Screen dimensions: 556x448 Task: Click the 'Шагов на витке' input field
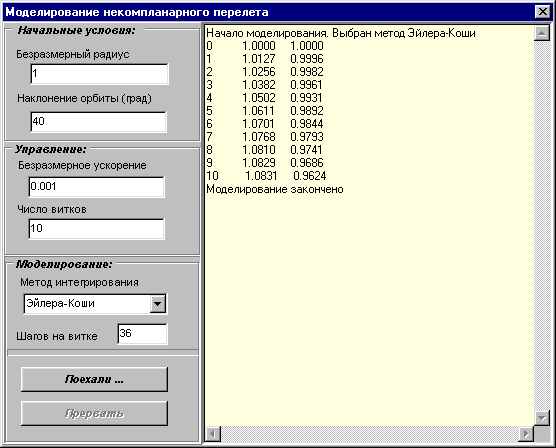click(x=142, y=333)
